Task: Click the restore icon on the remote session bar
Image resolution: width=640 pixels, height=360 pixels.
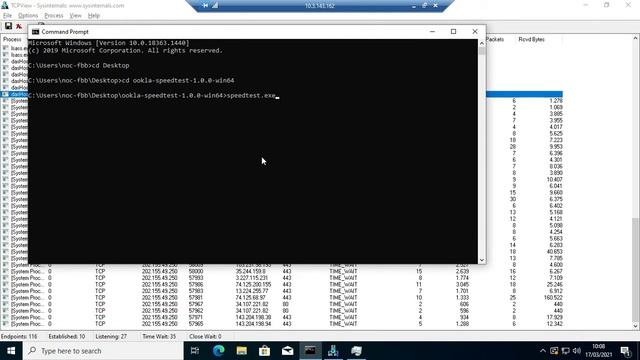Action: [424, 6]
